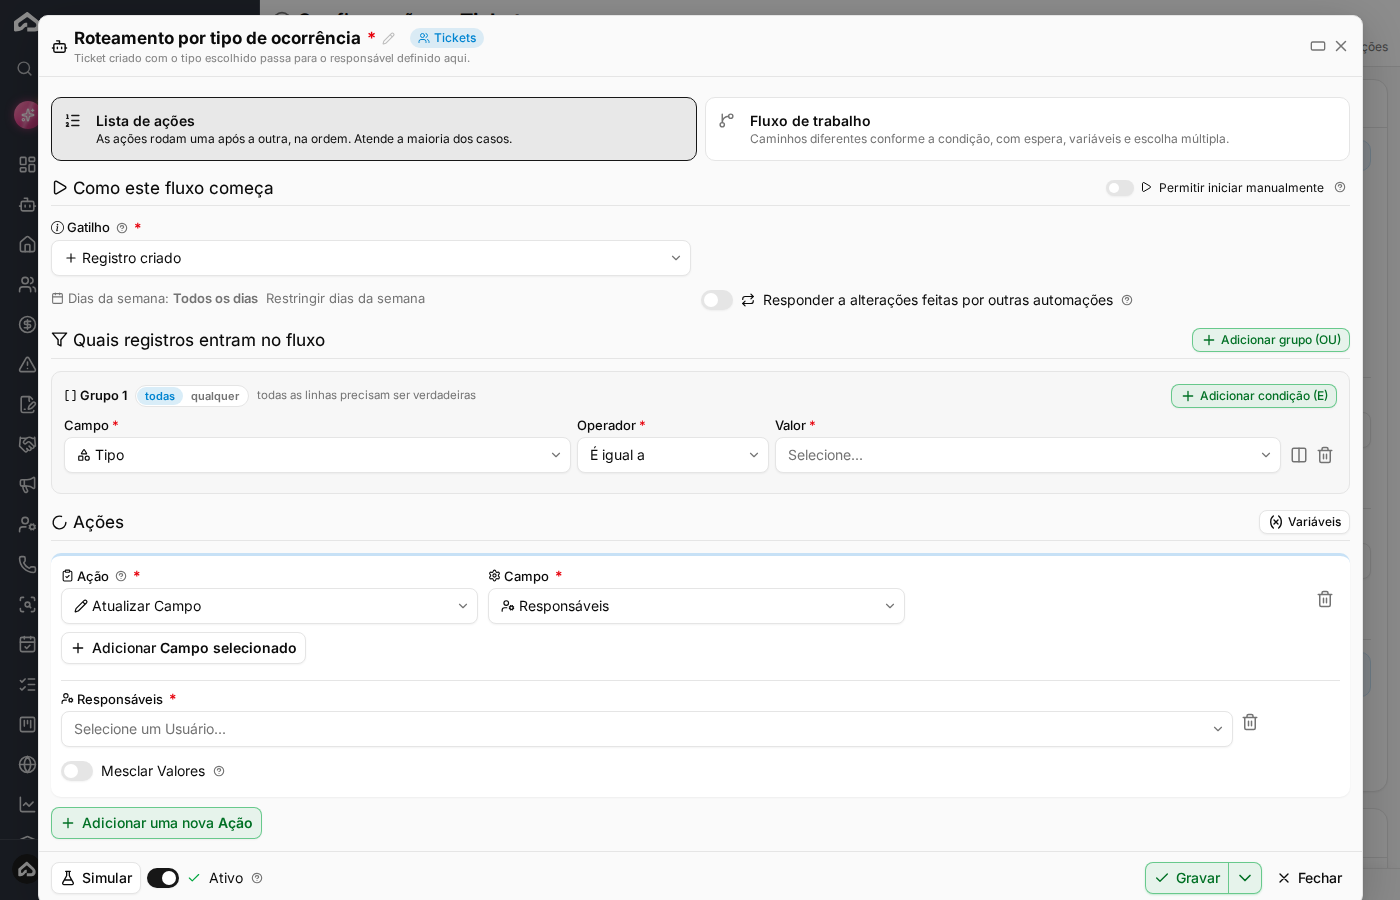The width and height of the screenshot is (1400, 900).
Task: Toggle the Ativo switch off
Action: click(x=163, y=878)
